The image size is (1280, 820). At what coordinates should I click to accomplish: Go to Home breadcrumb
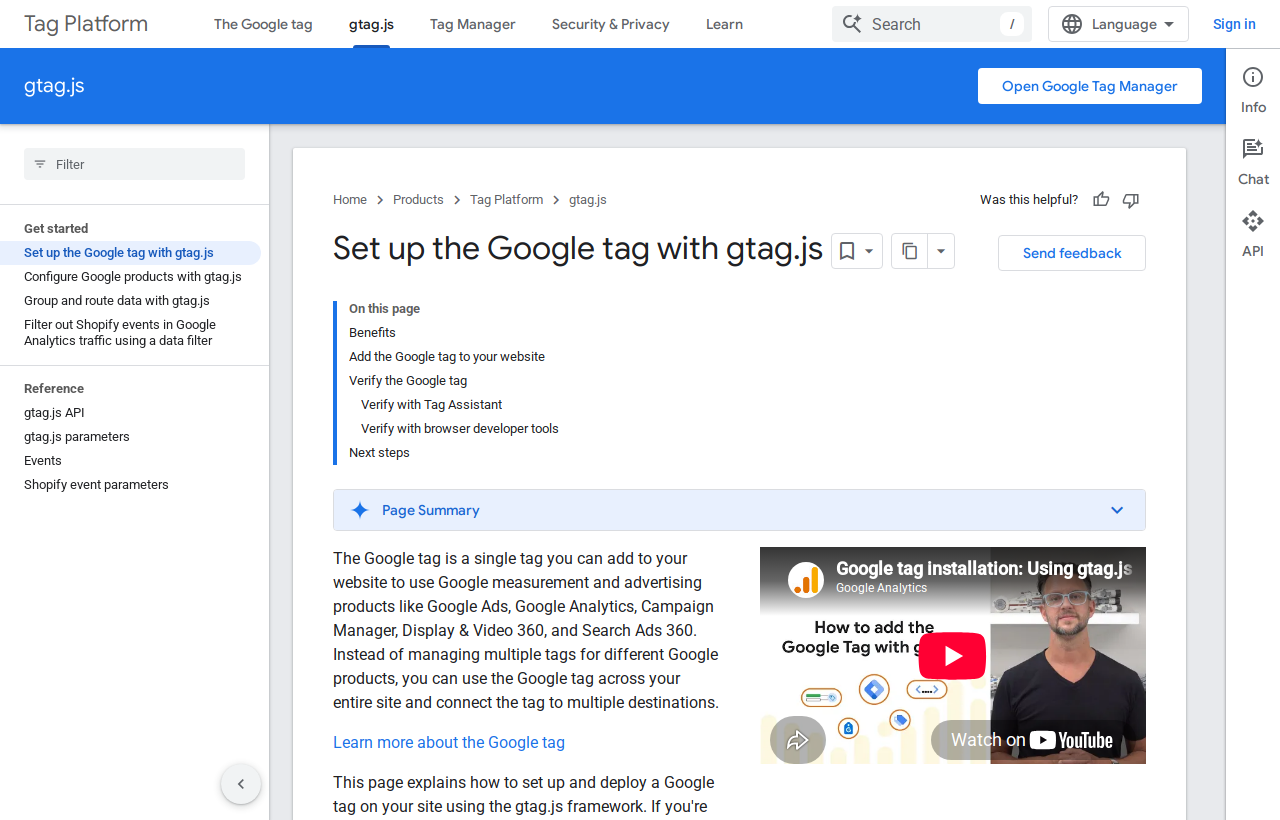(x=350, y=200)
